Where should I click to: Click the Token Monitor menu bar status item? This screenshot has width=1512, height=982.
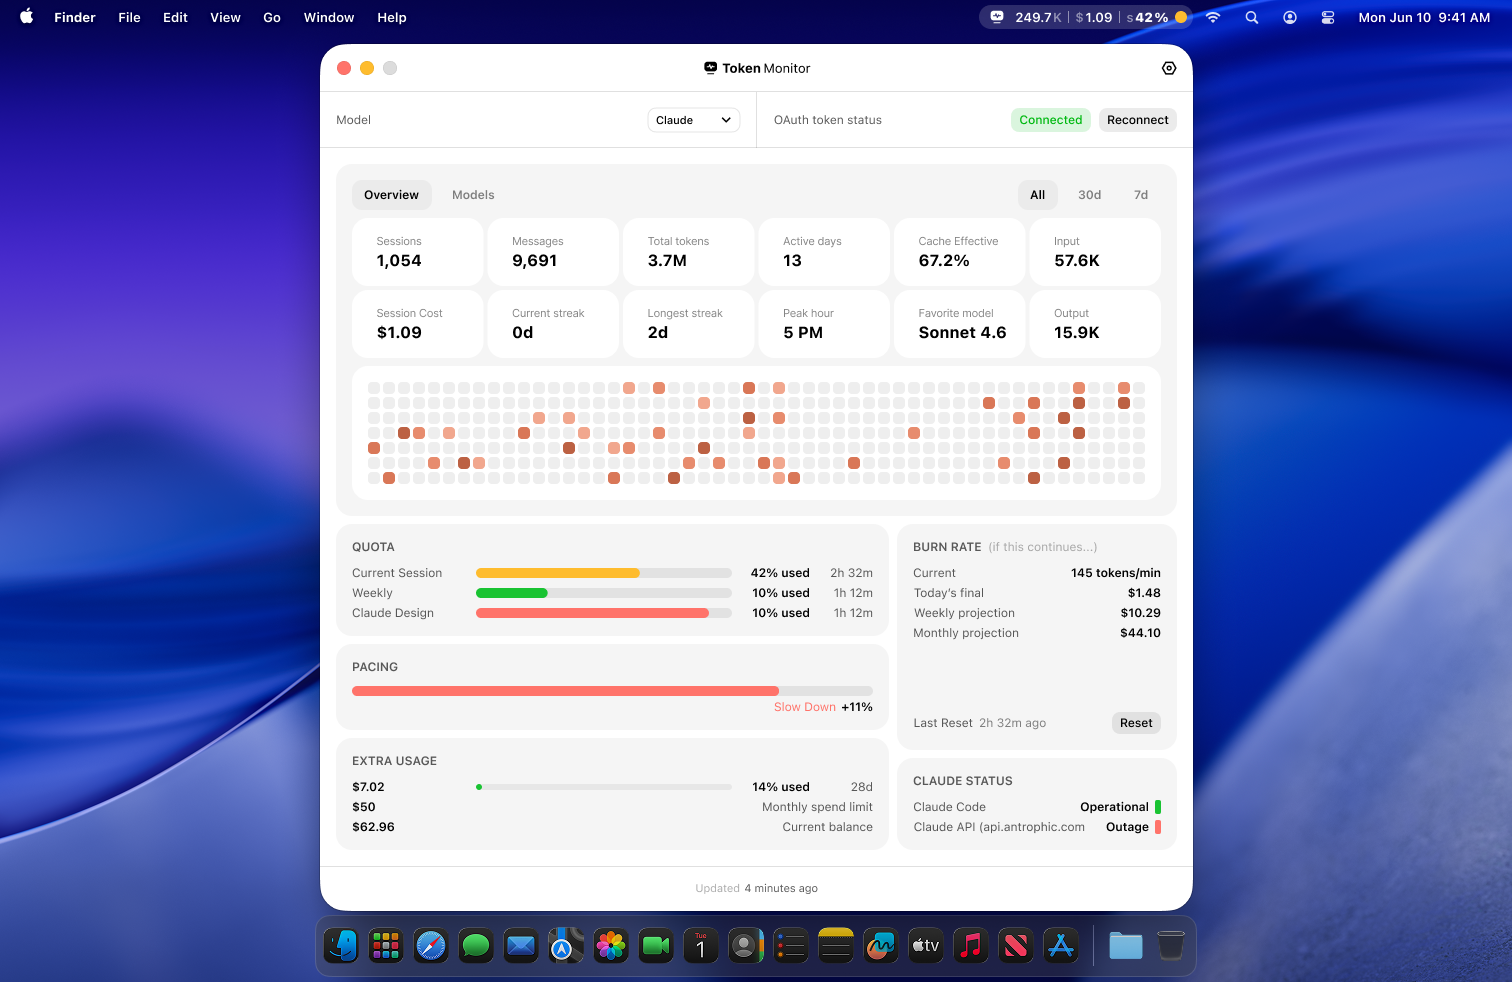point(1088,17)
